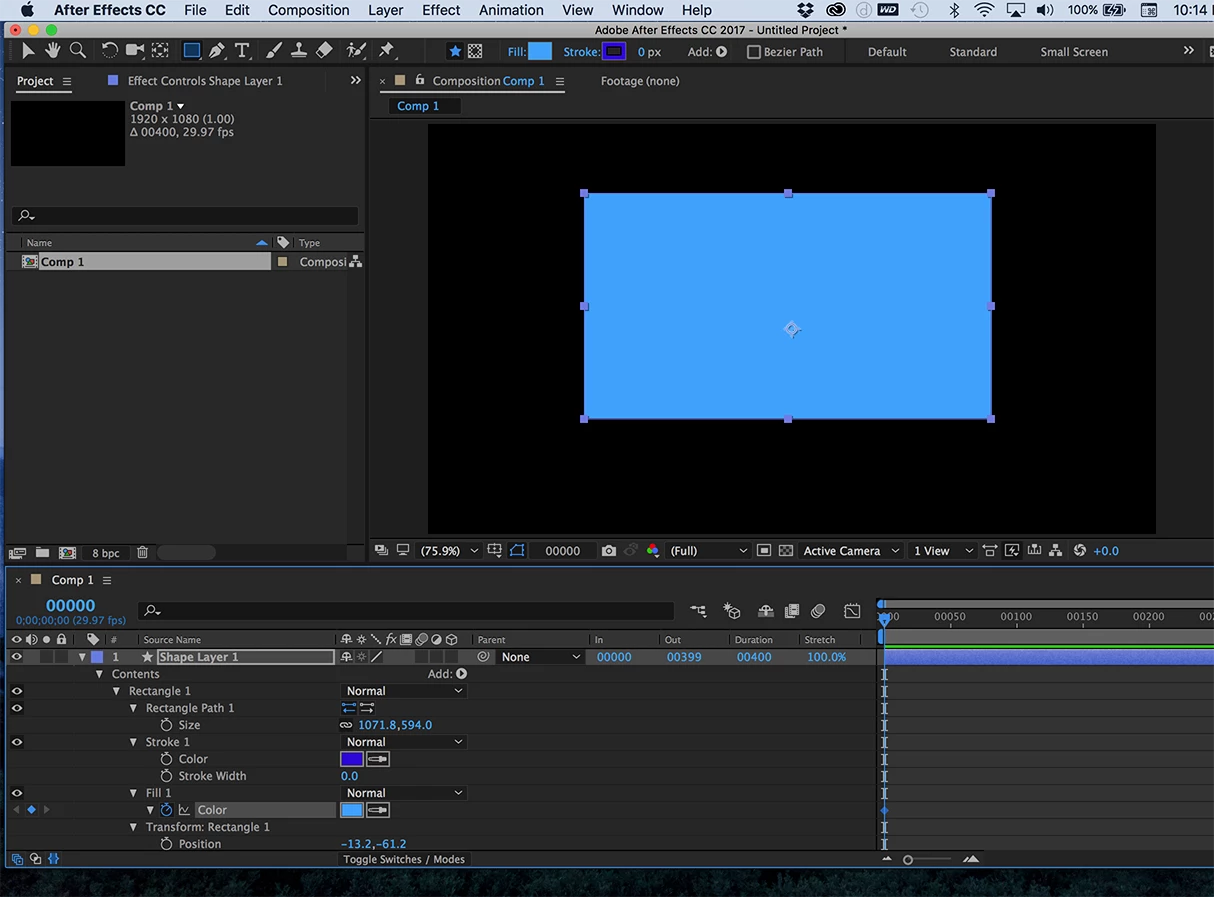This screenshot has height=897, width=1214.
Task: Activate the Zoom magnifier tool
Action: click(77, 51)
